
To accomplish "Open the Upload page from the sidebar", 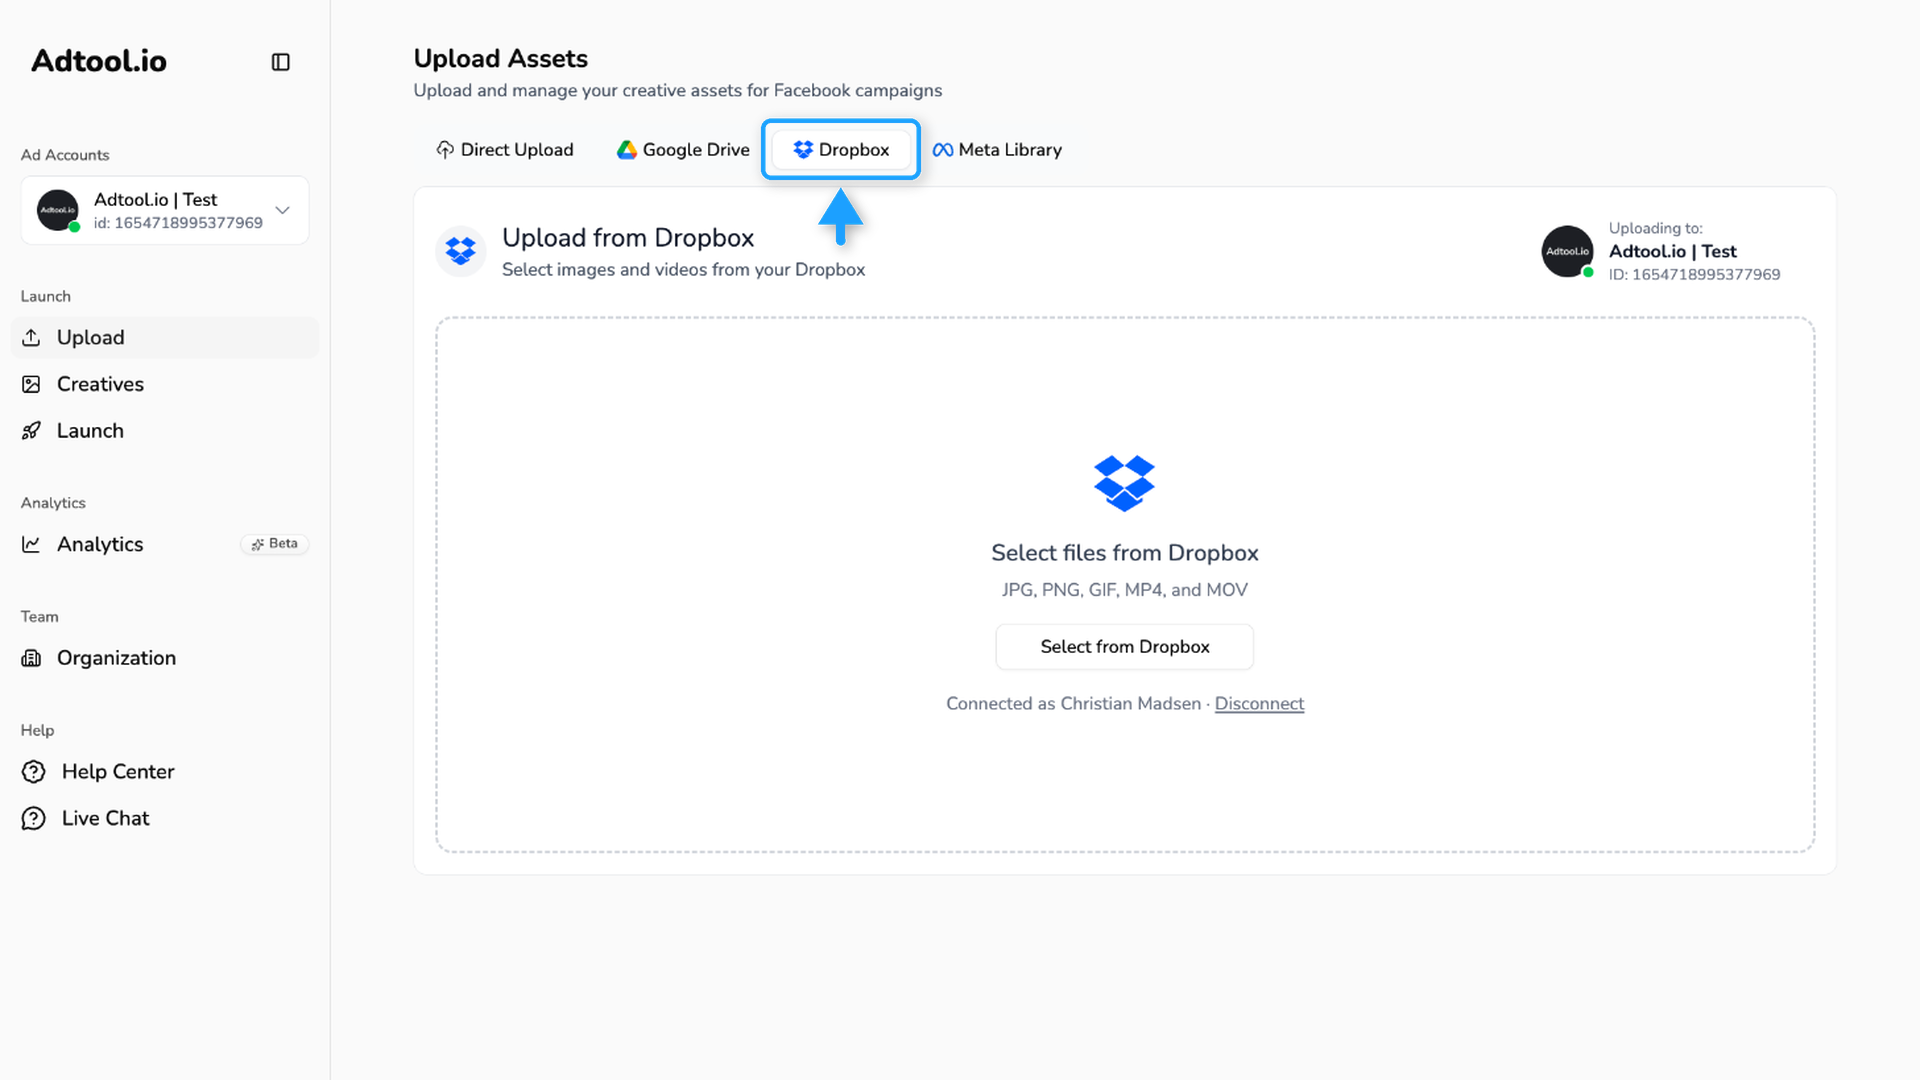I will pos(165,338).
